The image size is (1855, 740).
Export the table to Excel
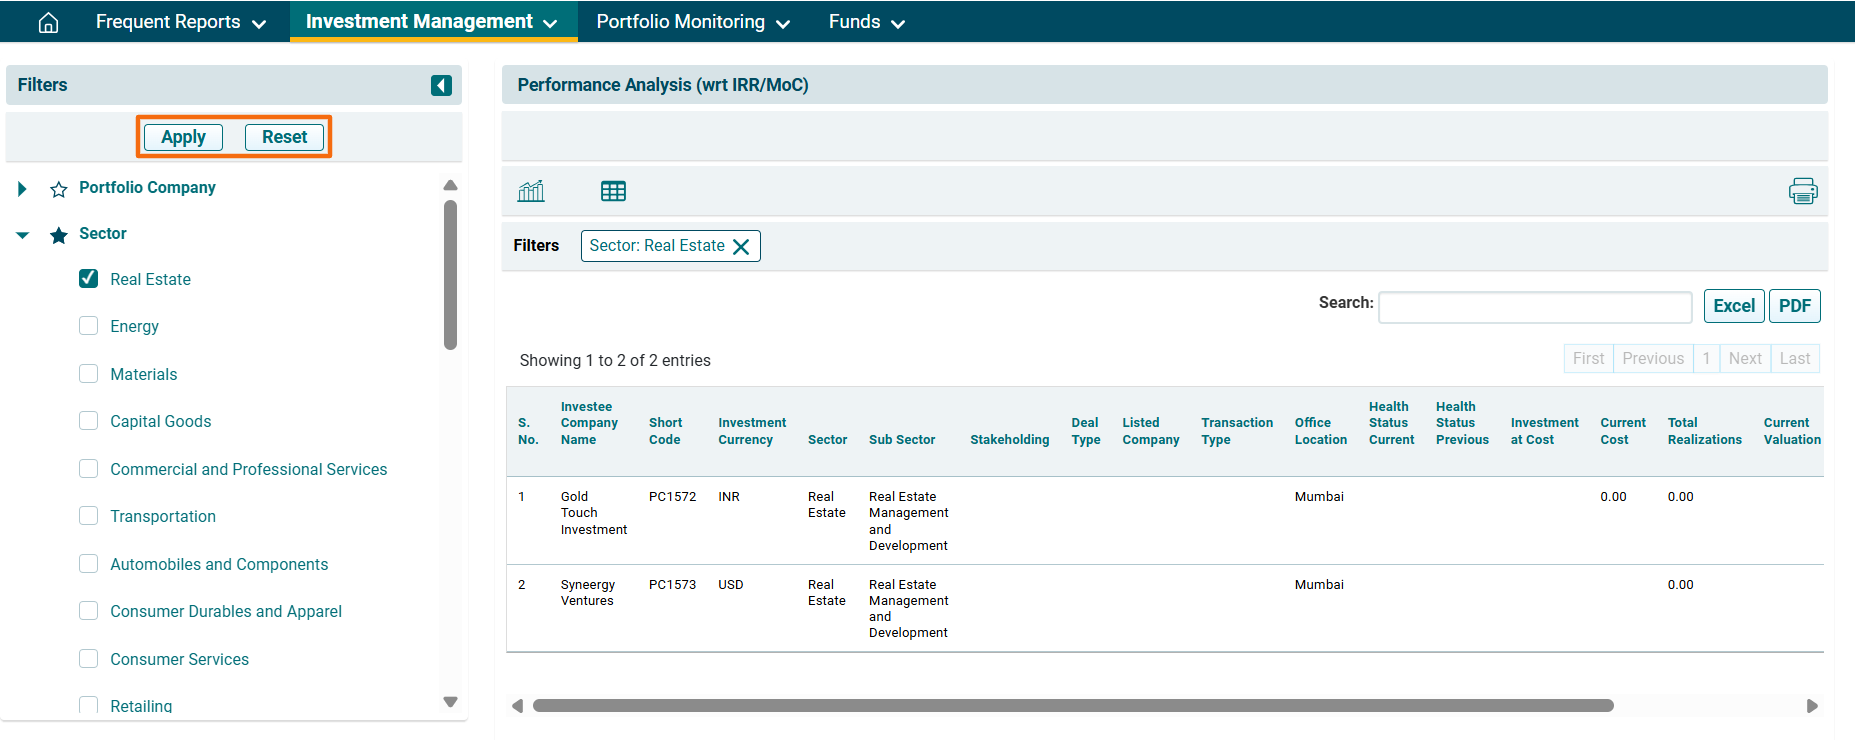pyautogui.click(x=1733, y=306)
